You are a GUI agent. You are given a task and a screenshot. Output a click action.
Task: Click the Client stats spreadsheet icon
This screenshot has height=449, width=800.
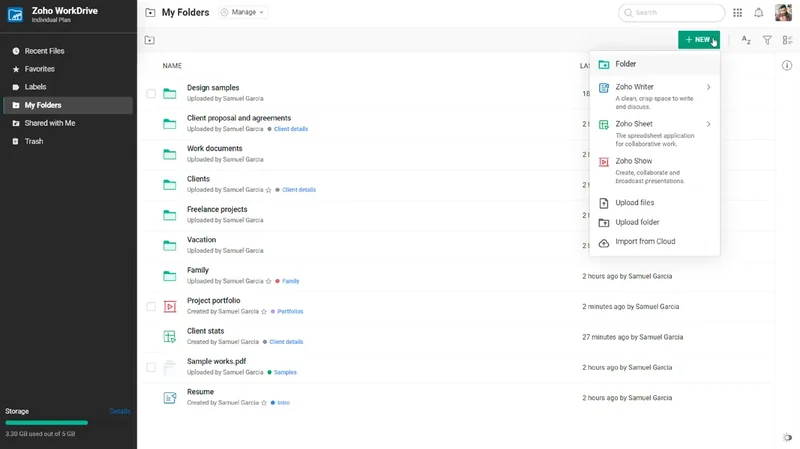pos(169,337)
